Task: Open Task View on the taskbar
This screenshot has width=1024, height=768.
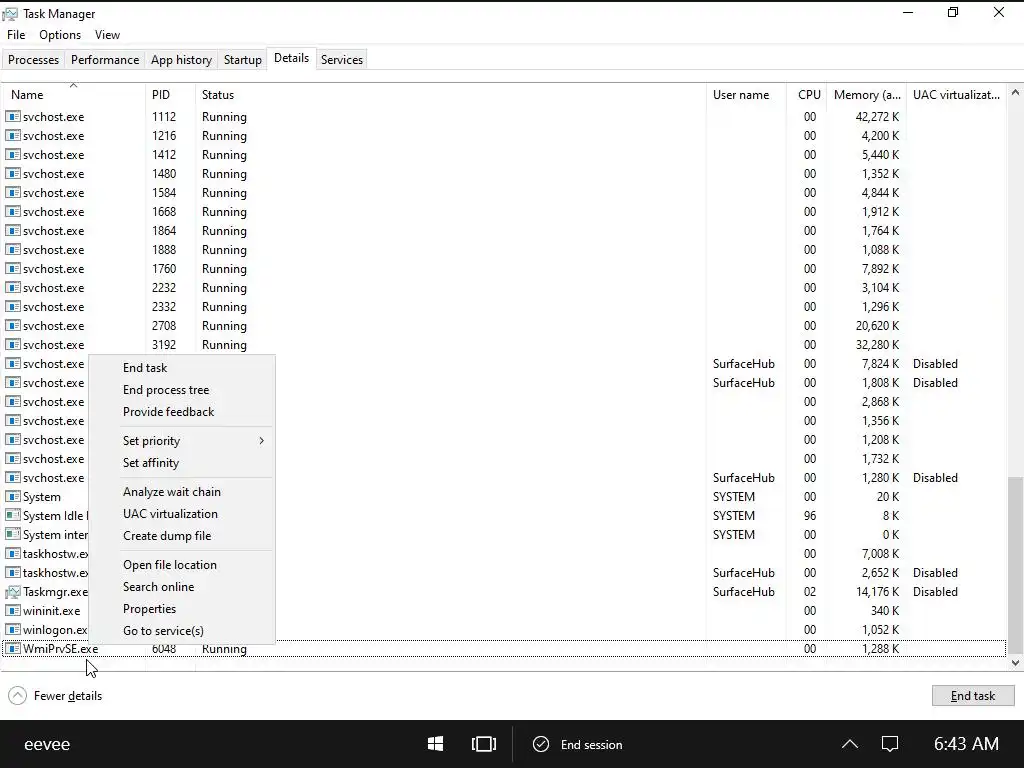Action: (484, 744)
